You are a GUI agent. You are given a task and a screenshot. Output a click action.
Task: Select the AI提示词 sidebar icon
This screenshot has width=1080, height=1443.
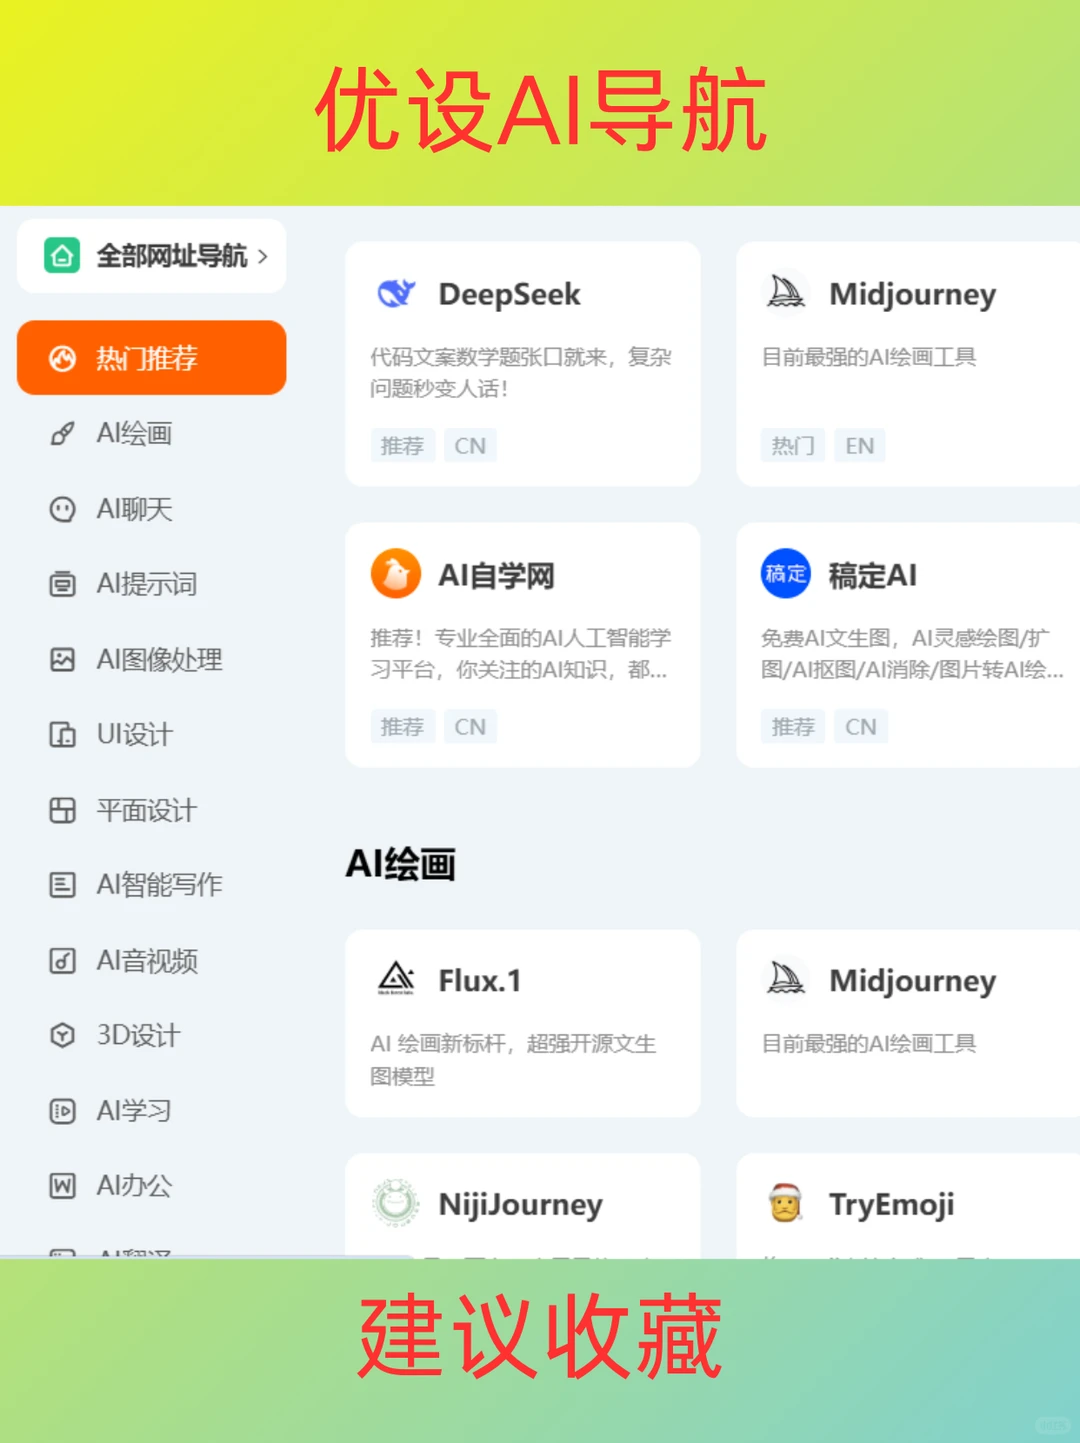click(63, 585)
